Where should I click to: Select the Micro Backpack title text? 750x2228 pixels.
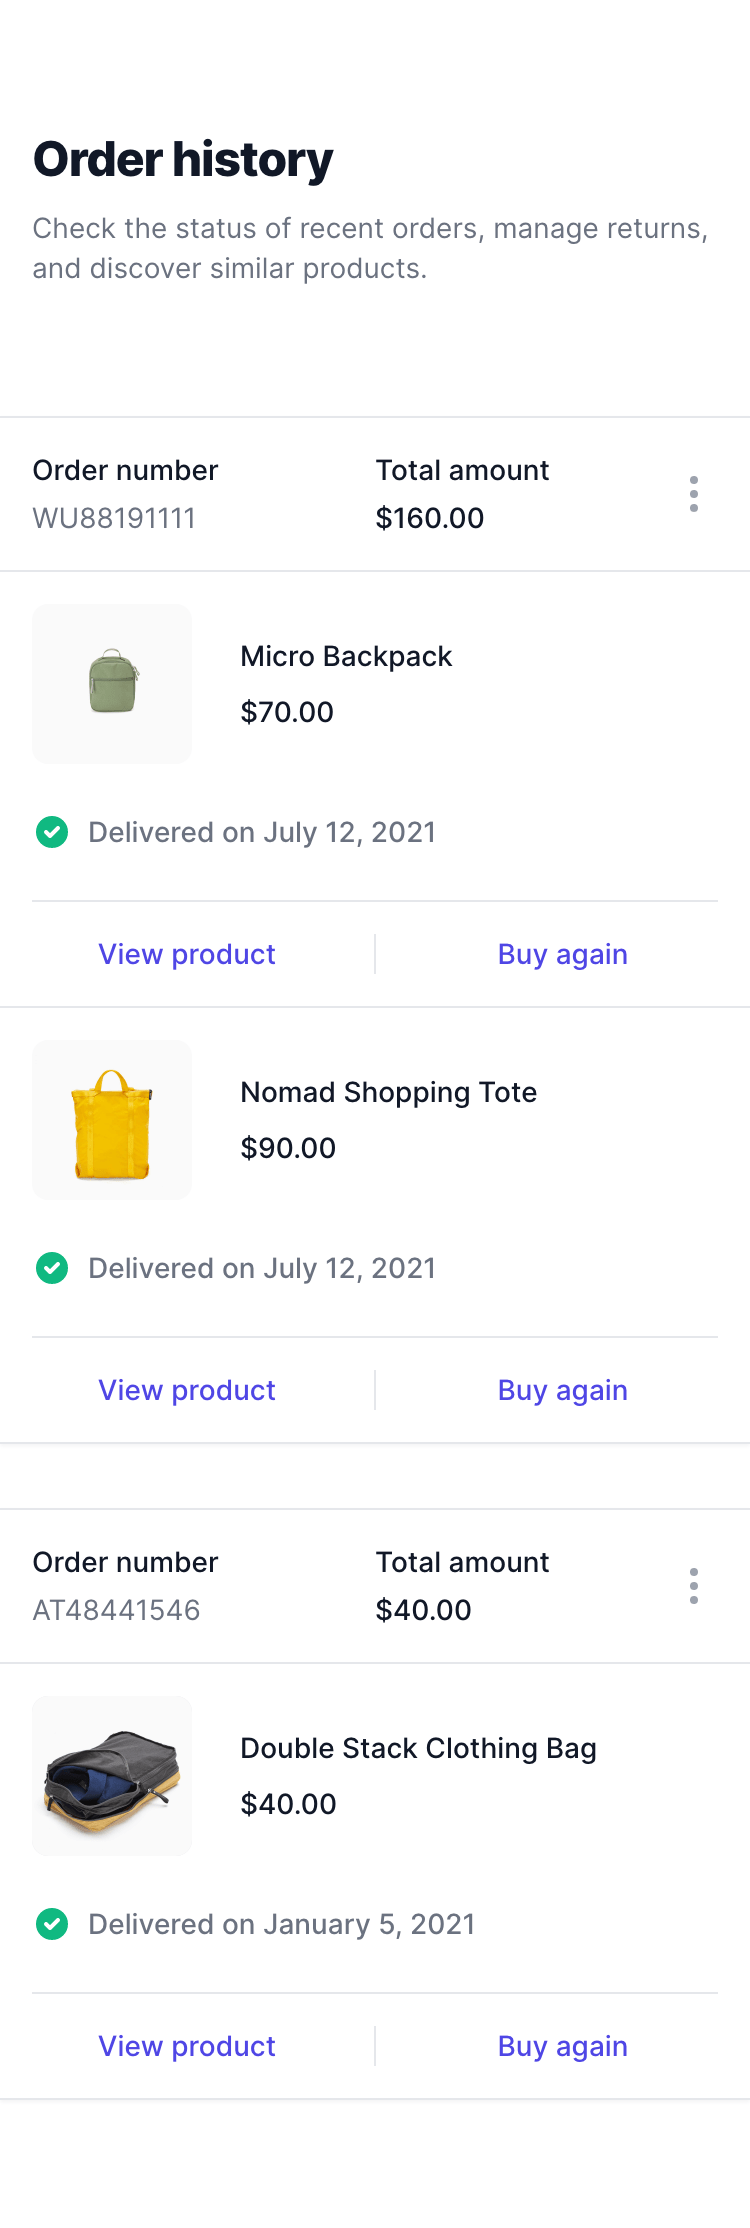click(346, 656)
